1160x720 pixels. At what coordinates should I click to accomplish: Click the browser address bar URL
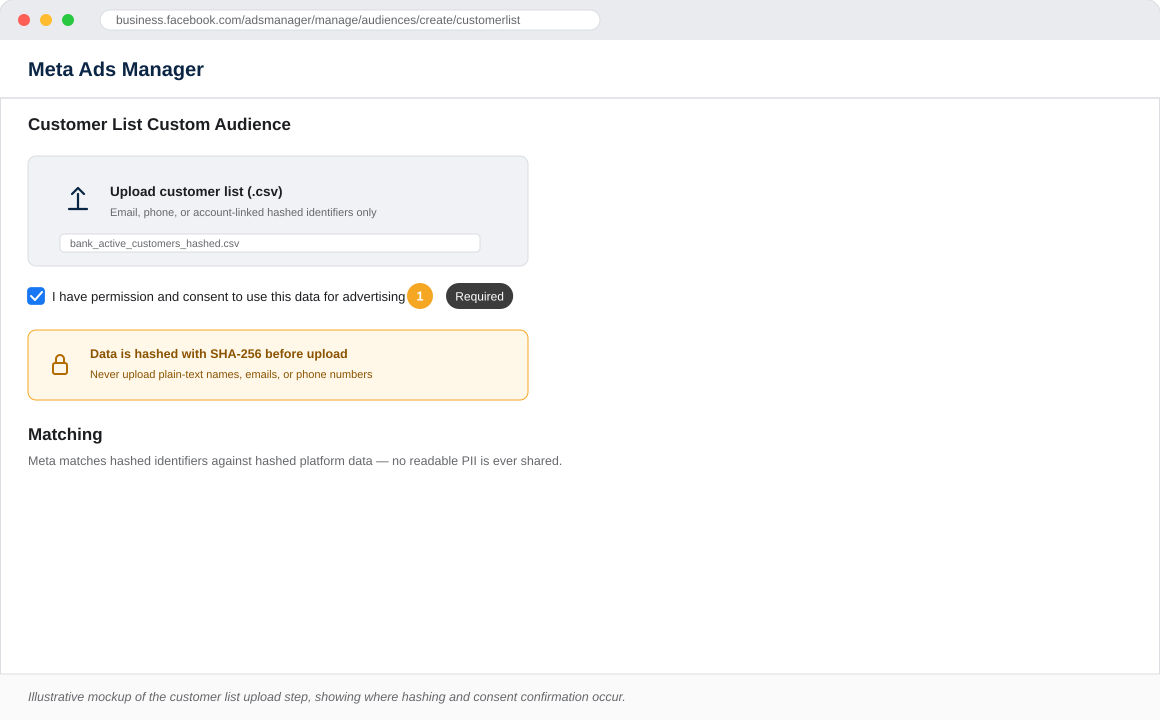pyautogui.click(x=350, y=20)
